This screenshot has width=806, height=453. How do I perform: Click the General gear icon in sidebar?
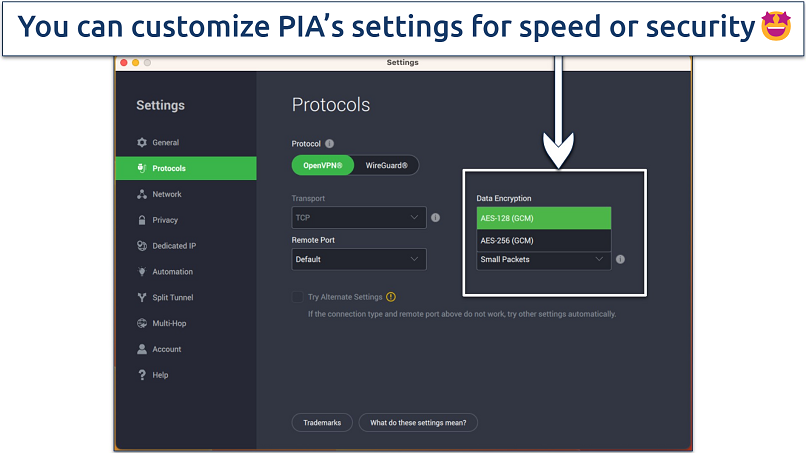(142, 143)
